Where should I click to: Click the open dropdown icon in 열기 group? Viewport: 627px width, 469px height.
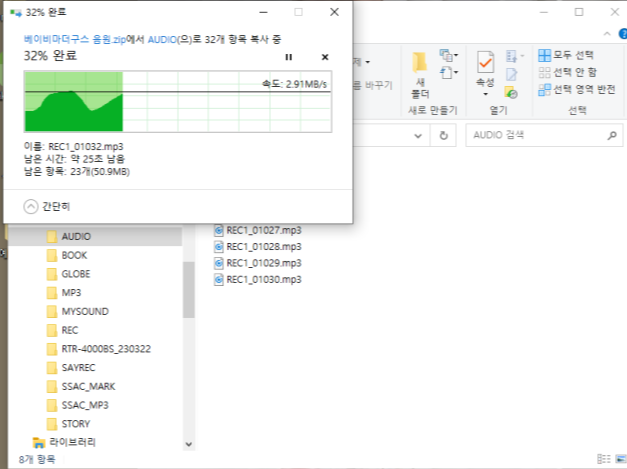tap(514, 56)
